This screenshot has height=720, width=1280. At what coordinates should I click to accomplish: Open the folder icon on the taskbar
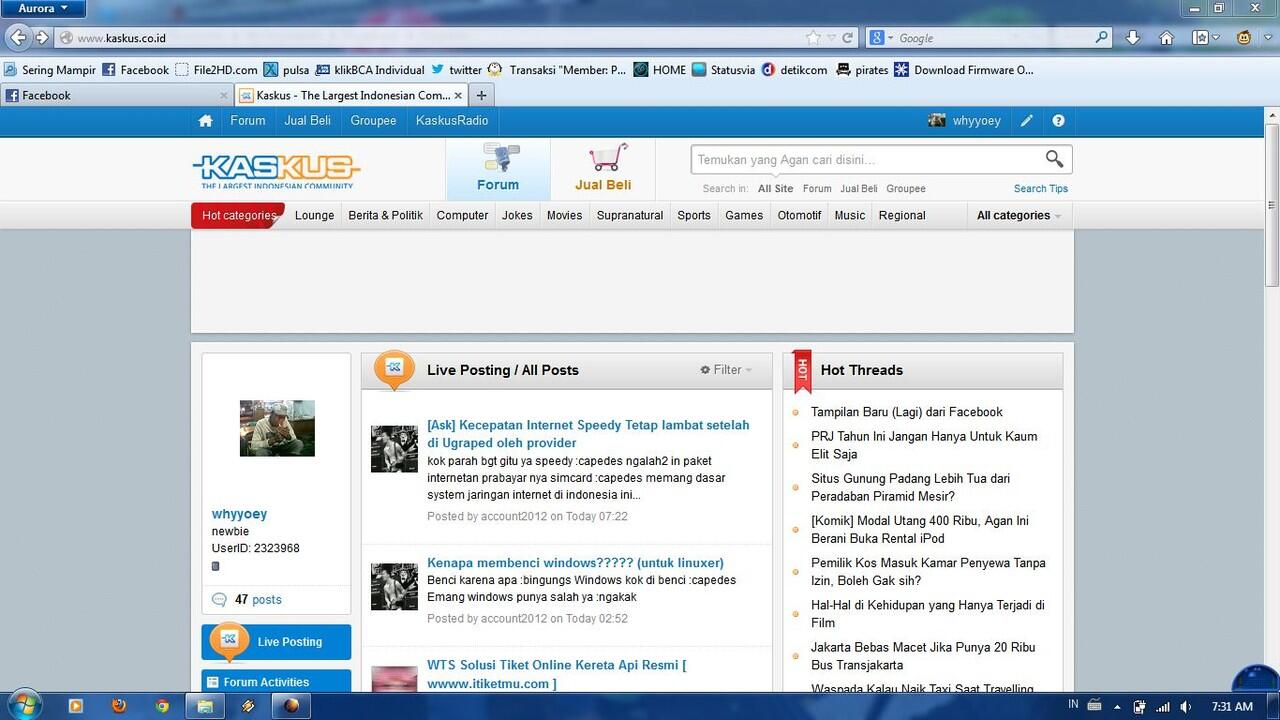pos(204,706)
